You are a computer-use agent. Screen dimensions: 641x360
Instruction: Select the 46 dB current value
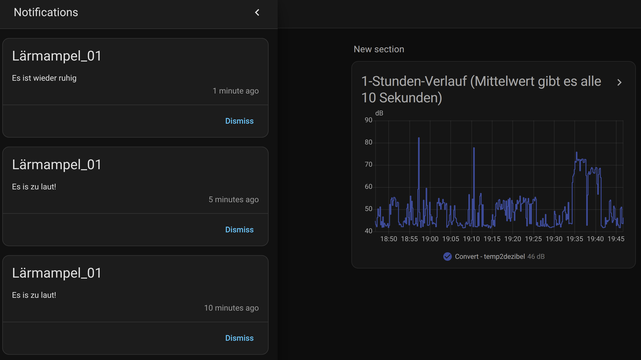536,257
